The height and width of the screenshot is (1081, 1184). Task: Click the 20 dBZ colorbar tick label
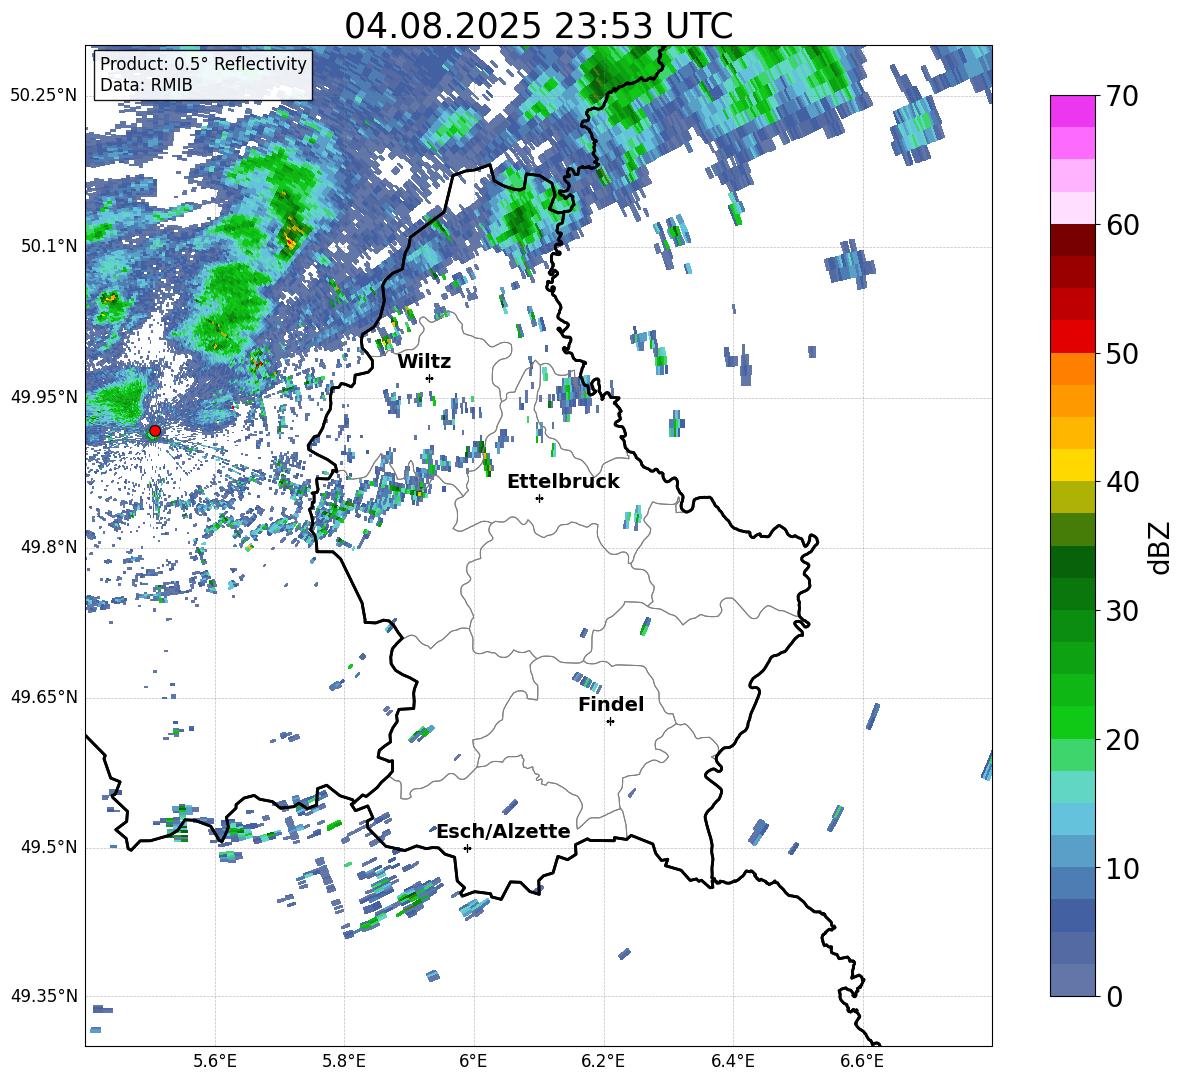point(1122,740)
